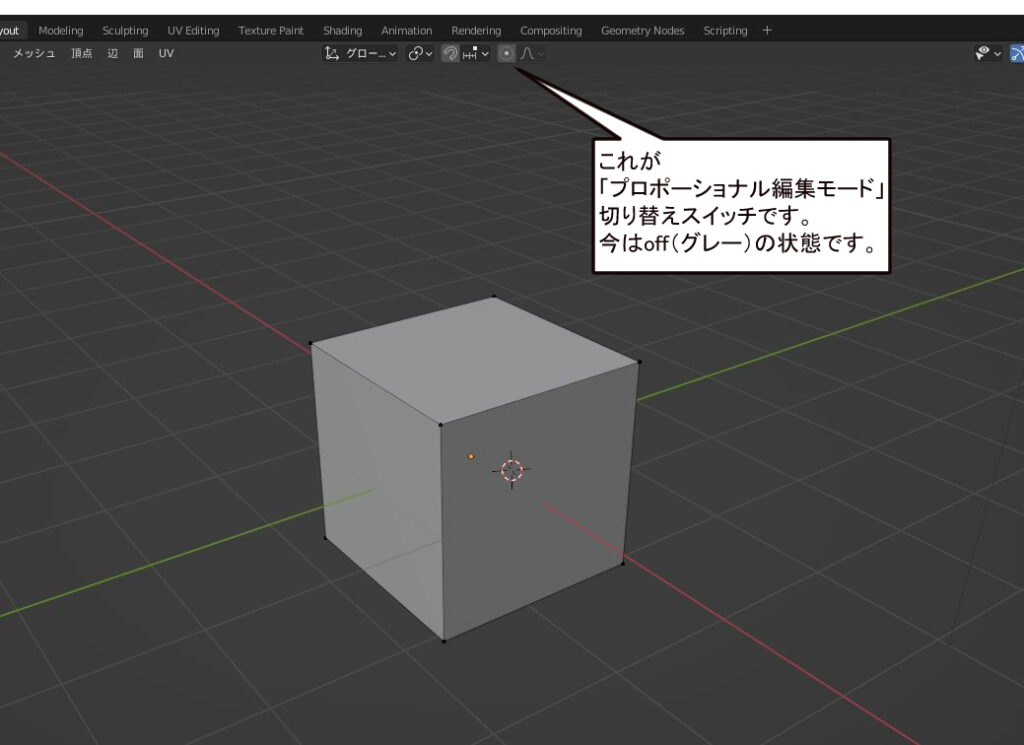This screenshot has width=1024, height=745.
Task: Open the viewport visibility and selectability dropdown
Action: pyautogui.click(x=987, y=54)
